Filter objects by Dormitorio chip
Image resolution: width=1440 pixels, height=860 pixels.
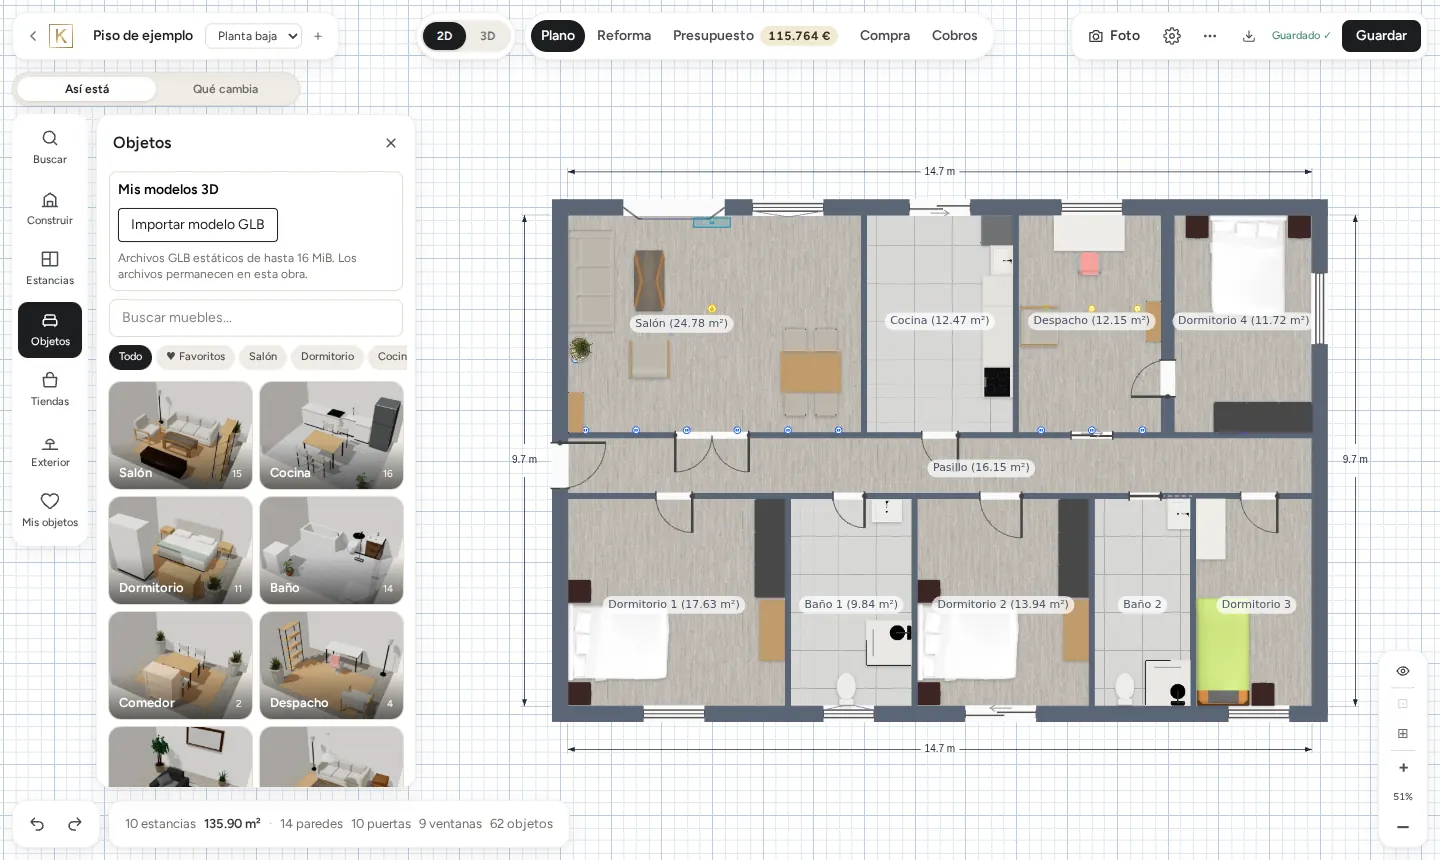[x=328, y=357]
